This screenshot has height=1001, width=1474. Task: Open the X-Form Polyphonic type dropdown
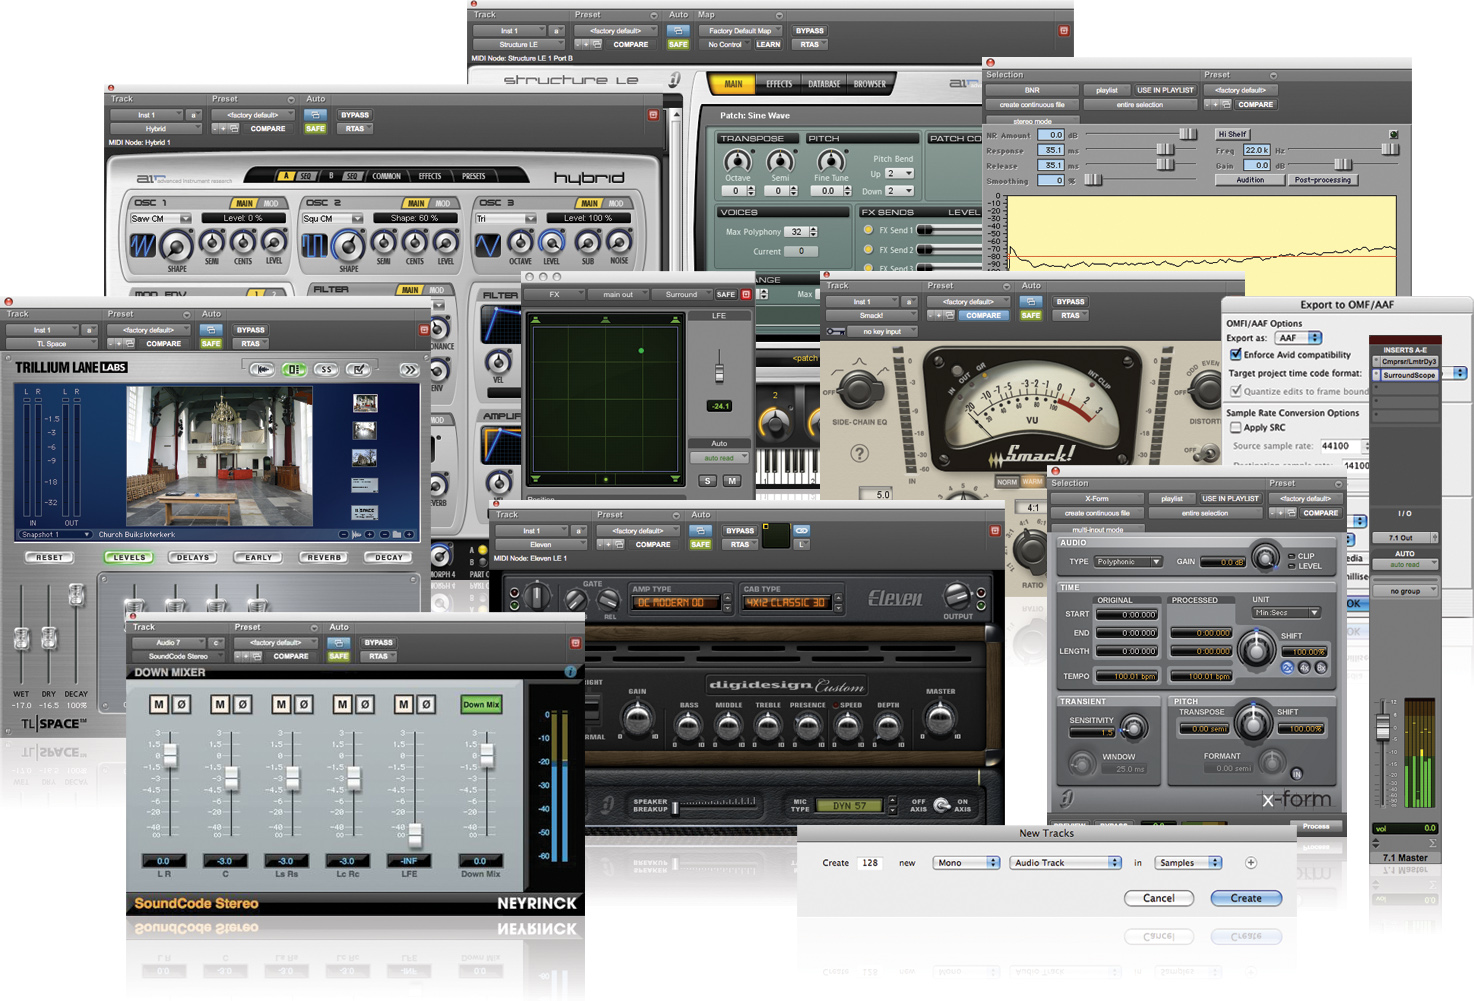point(1128,562)
